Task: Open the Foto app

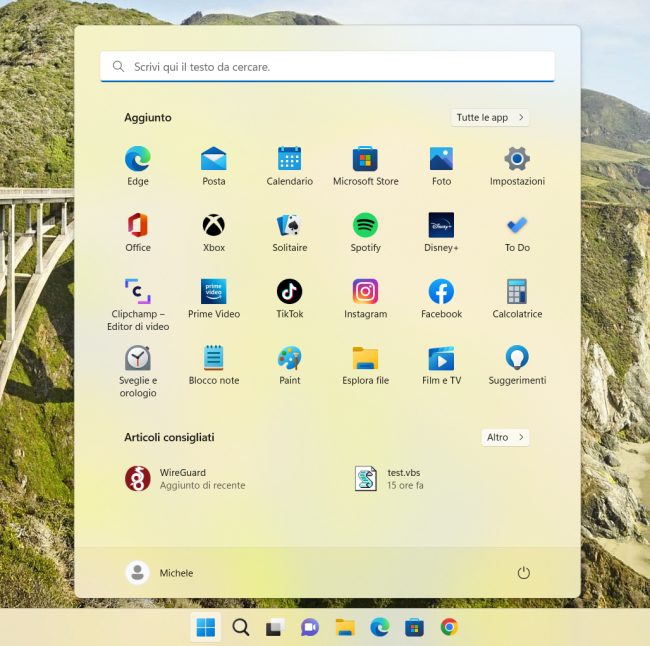Action: click(x=441, y=166)
